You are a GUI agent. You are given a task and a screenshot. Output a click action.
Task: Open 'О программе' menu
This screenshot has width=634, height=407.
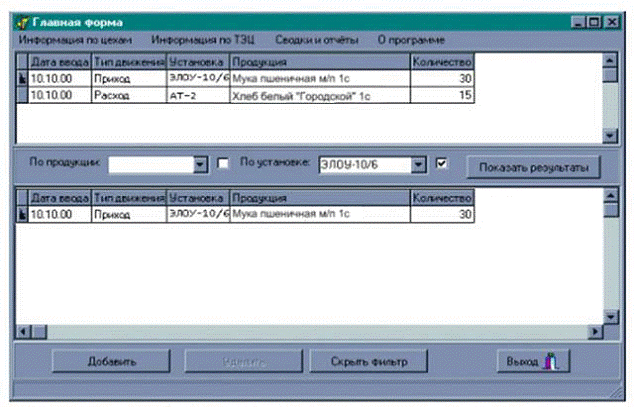tap(412, 40)
